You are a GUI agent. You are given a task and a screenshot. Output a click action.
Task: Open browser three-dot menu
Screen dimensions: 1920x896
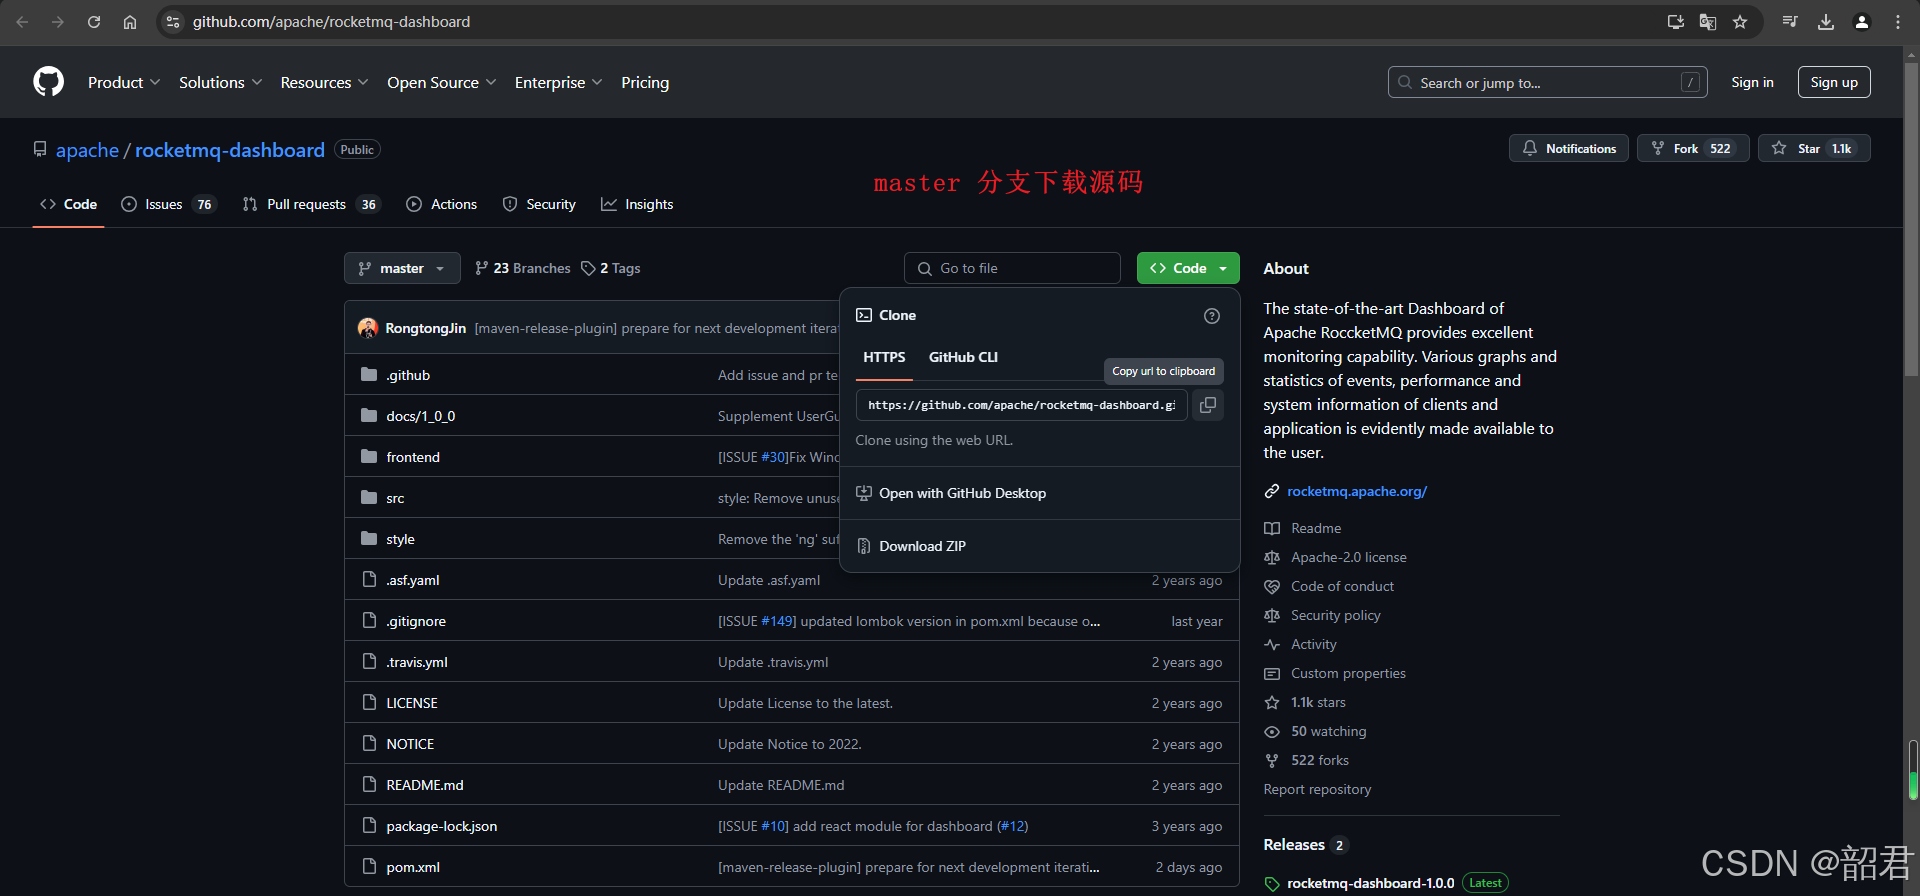tap(1898, 22)
